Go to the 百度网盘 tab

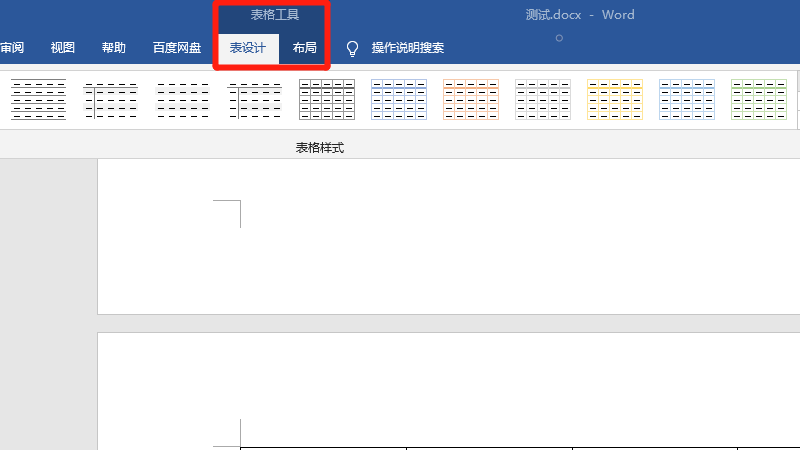(x=177, y=48)
